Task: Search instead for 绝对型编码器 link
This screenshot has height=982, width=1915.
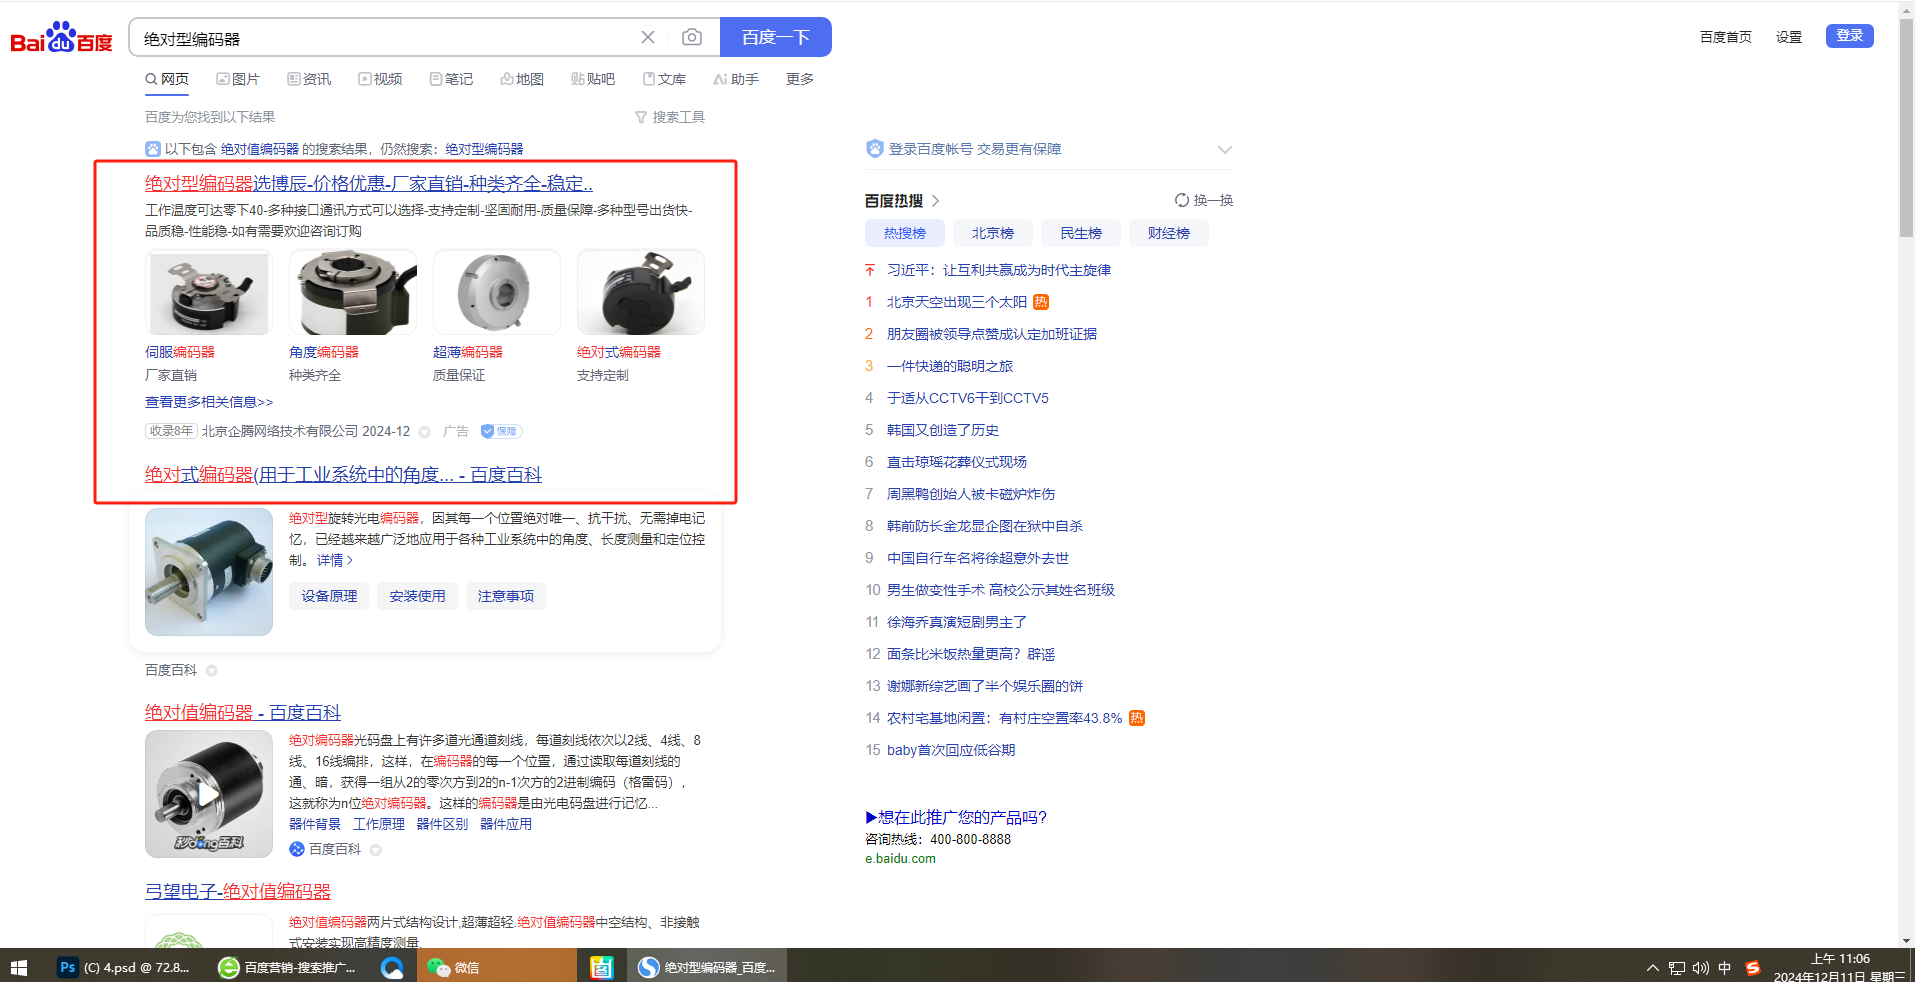Action: point(484,149)
